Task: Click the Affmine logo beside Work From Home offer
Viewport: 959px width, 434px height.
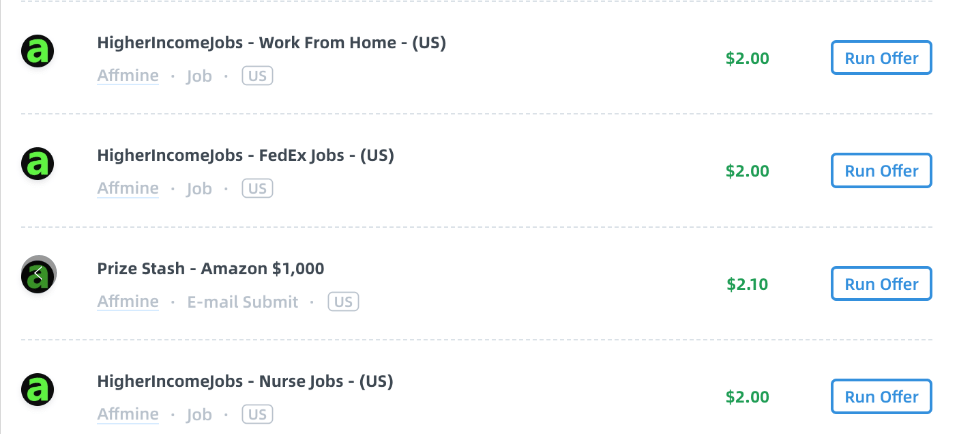Action: pyautogui.click(x=38, y=51)
